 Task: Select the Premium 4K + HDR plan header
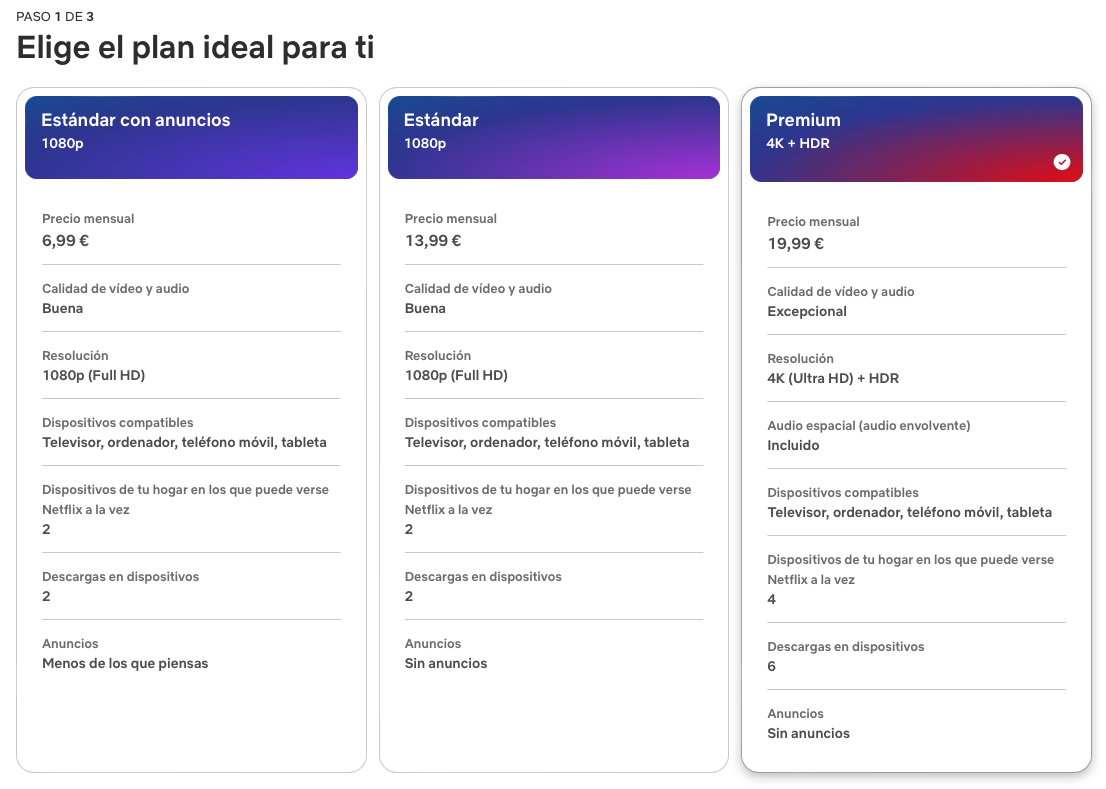click(916, 139)
